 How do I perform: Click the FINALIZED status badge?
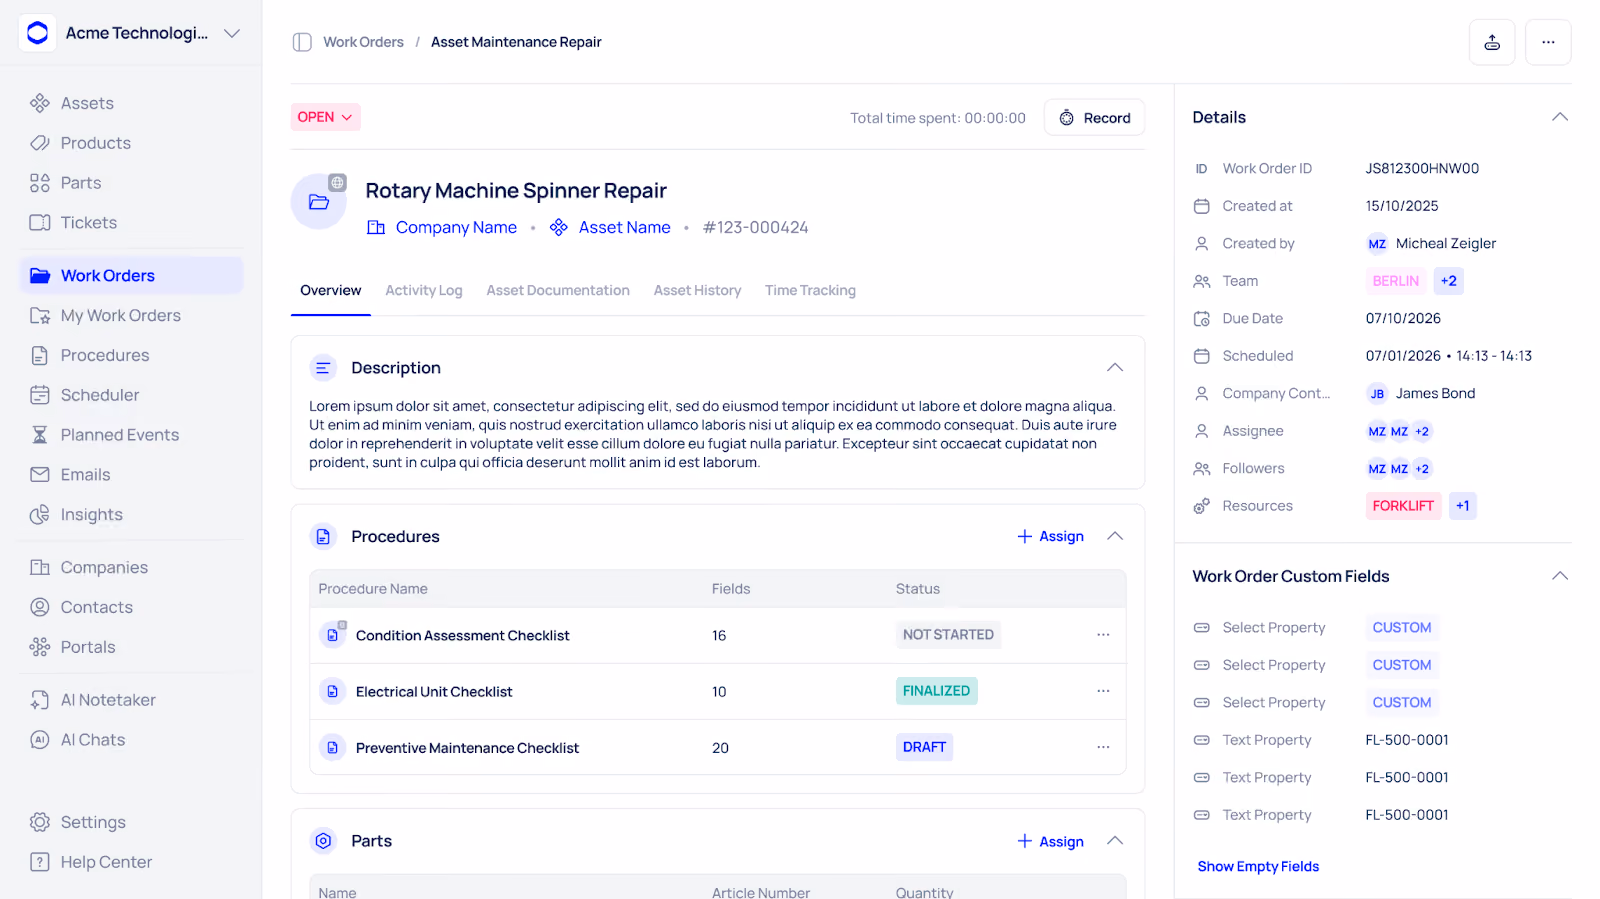tap(936, 691)
